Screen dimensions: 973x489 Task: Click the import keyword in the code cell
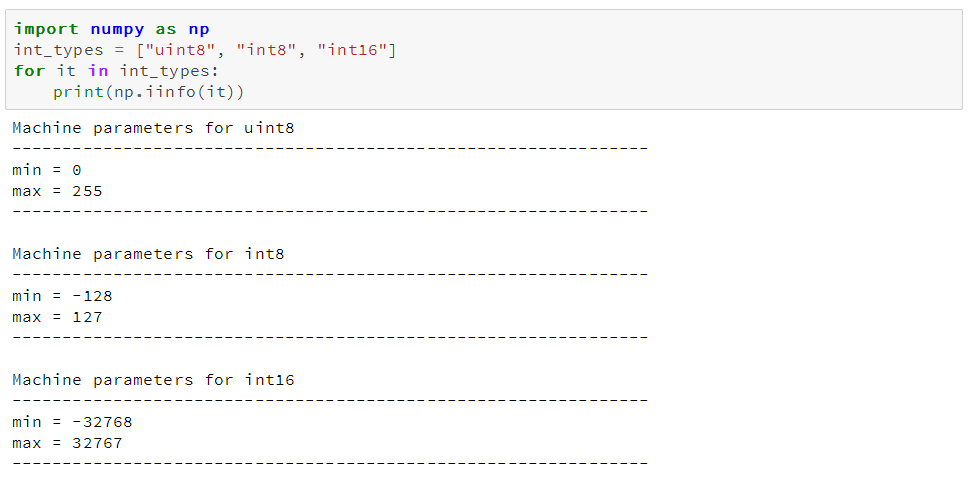pos(46,29)
